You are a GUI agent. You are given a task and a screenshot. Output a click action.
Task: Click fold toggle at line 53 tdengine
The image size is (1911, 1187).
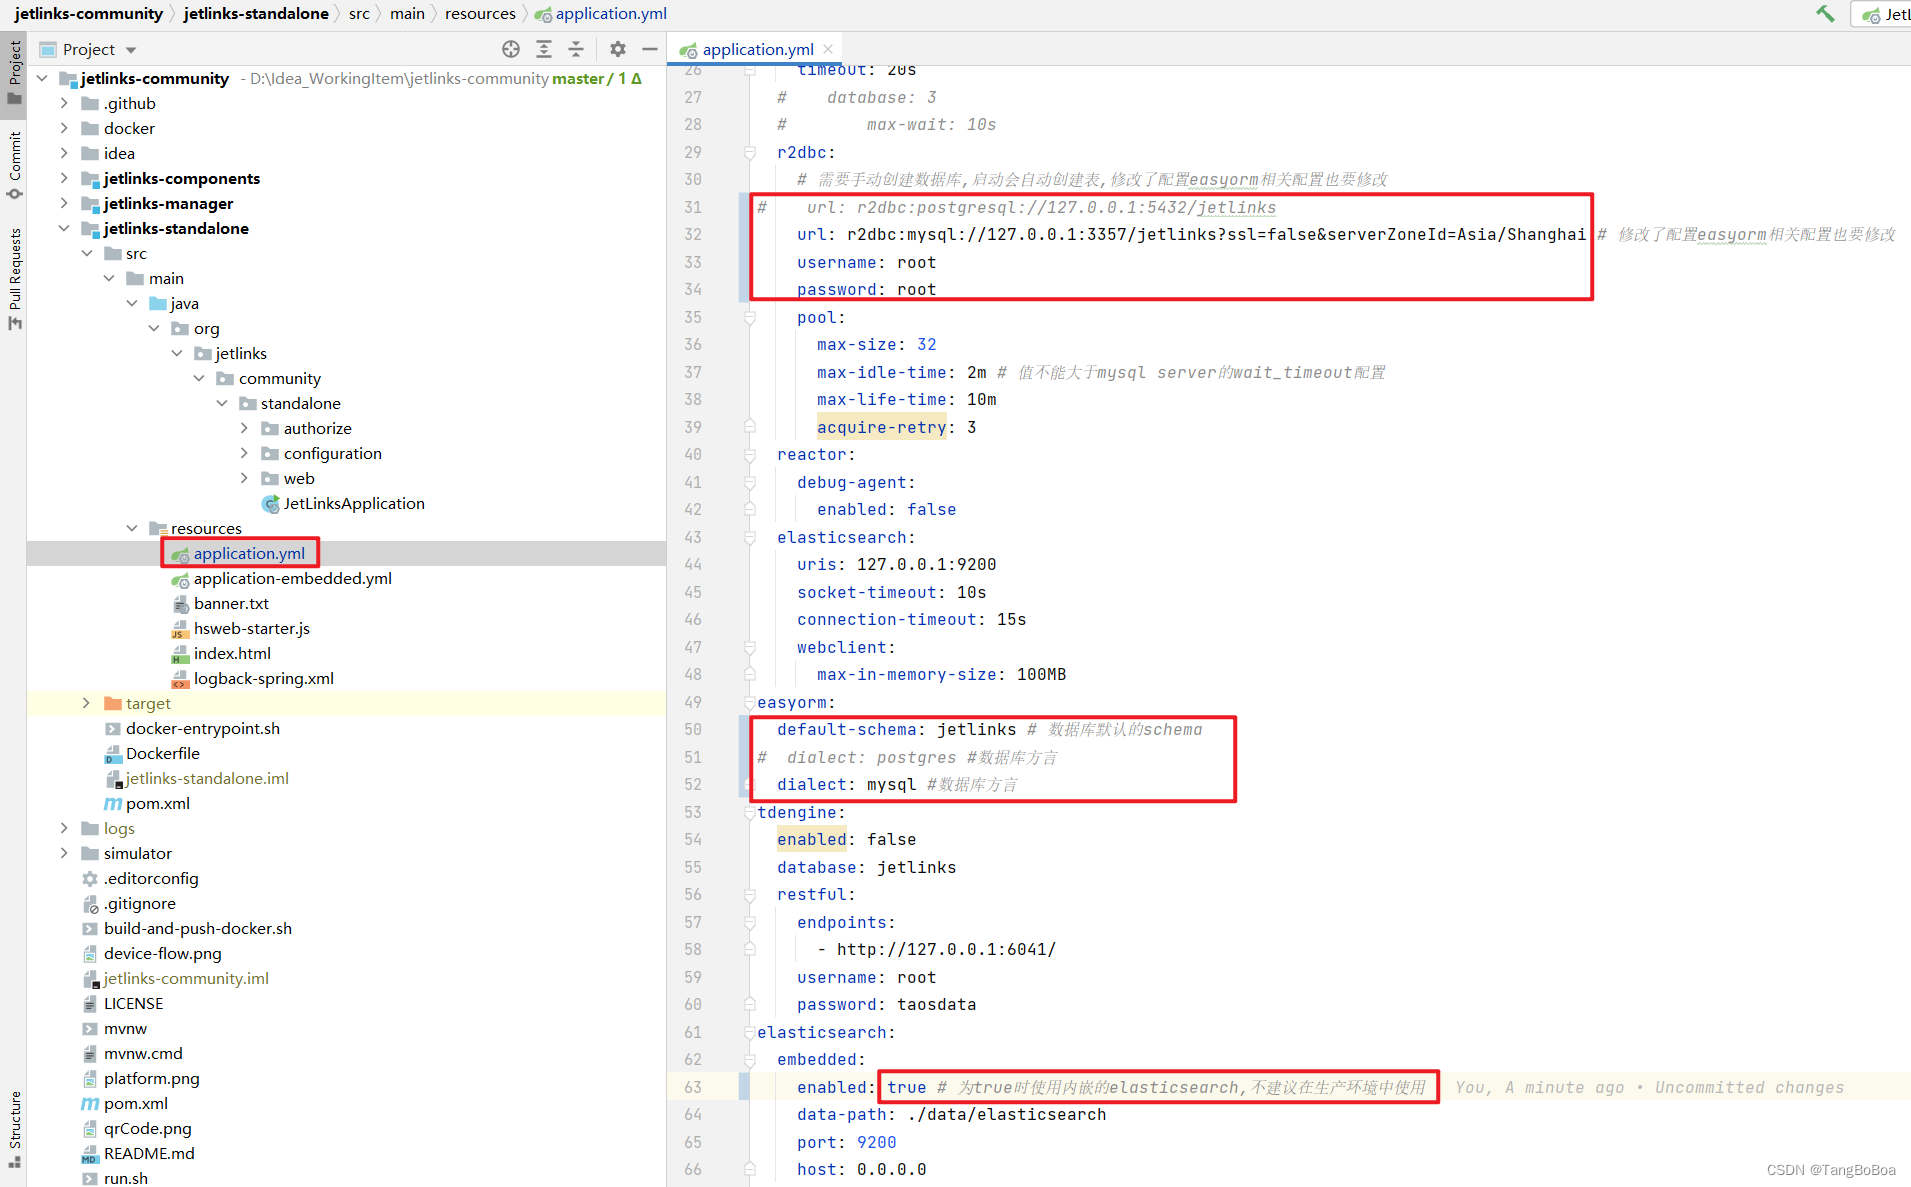click(749, 812)
